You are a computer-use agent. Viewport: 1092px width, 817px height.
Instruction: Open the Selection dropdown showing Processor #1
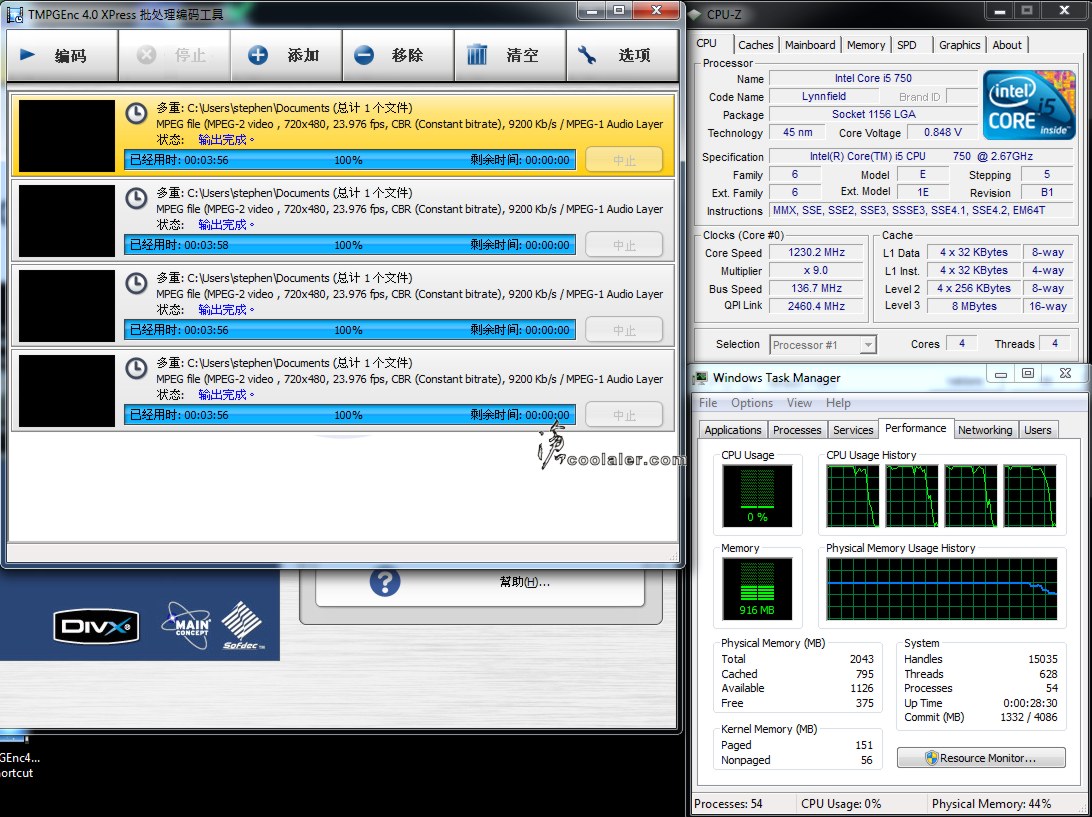(822, 345)
